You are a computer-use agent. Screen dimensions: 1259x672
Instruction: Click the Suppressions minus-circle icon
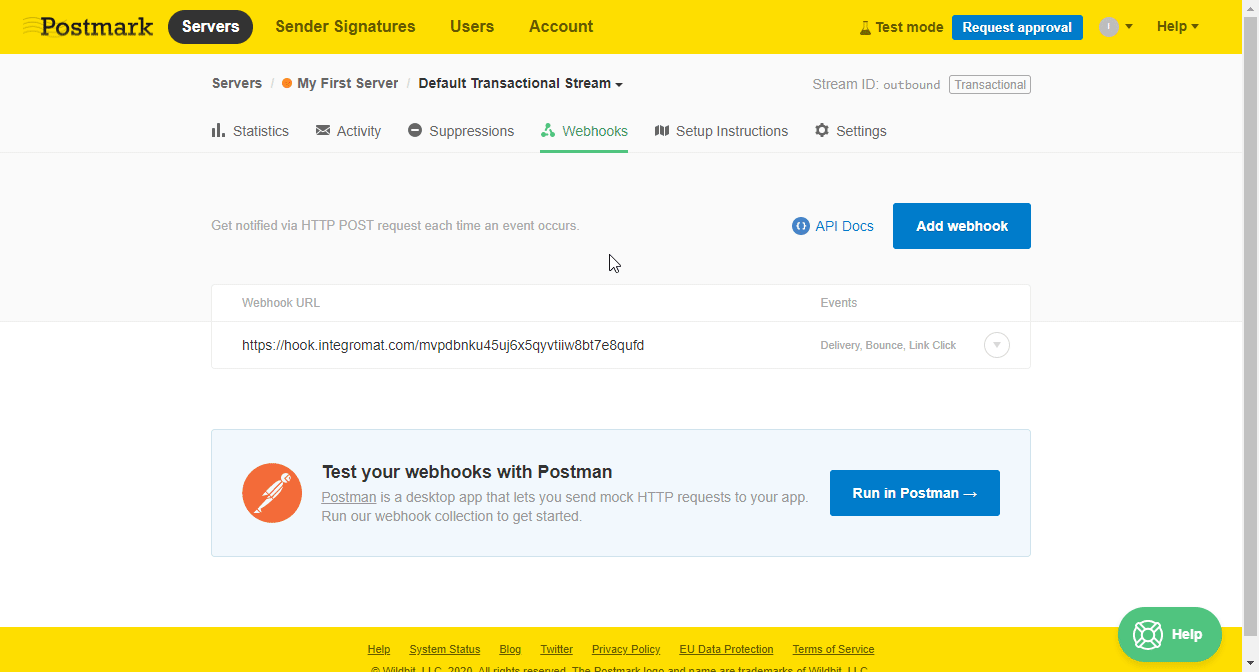pos(415,131)
